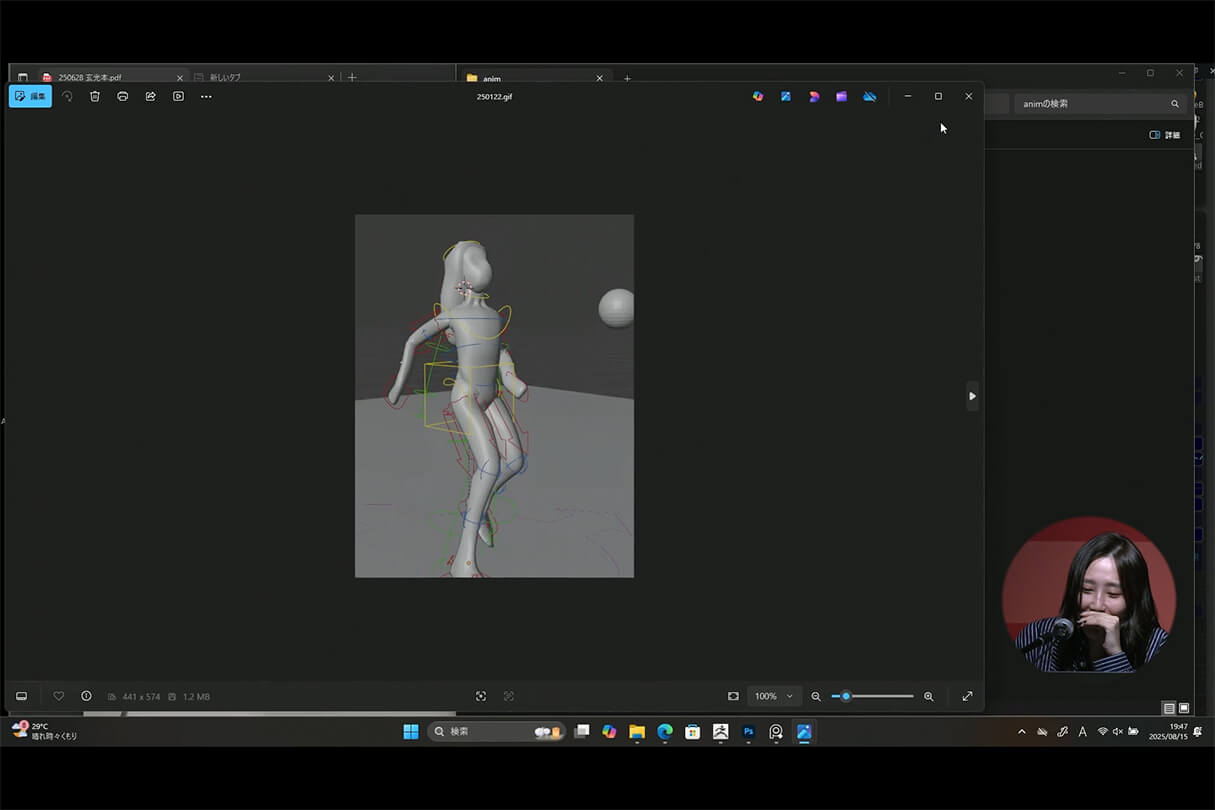The image size is (1215, 810).
Task: Share the current GIF
Action: [150, 96]
